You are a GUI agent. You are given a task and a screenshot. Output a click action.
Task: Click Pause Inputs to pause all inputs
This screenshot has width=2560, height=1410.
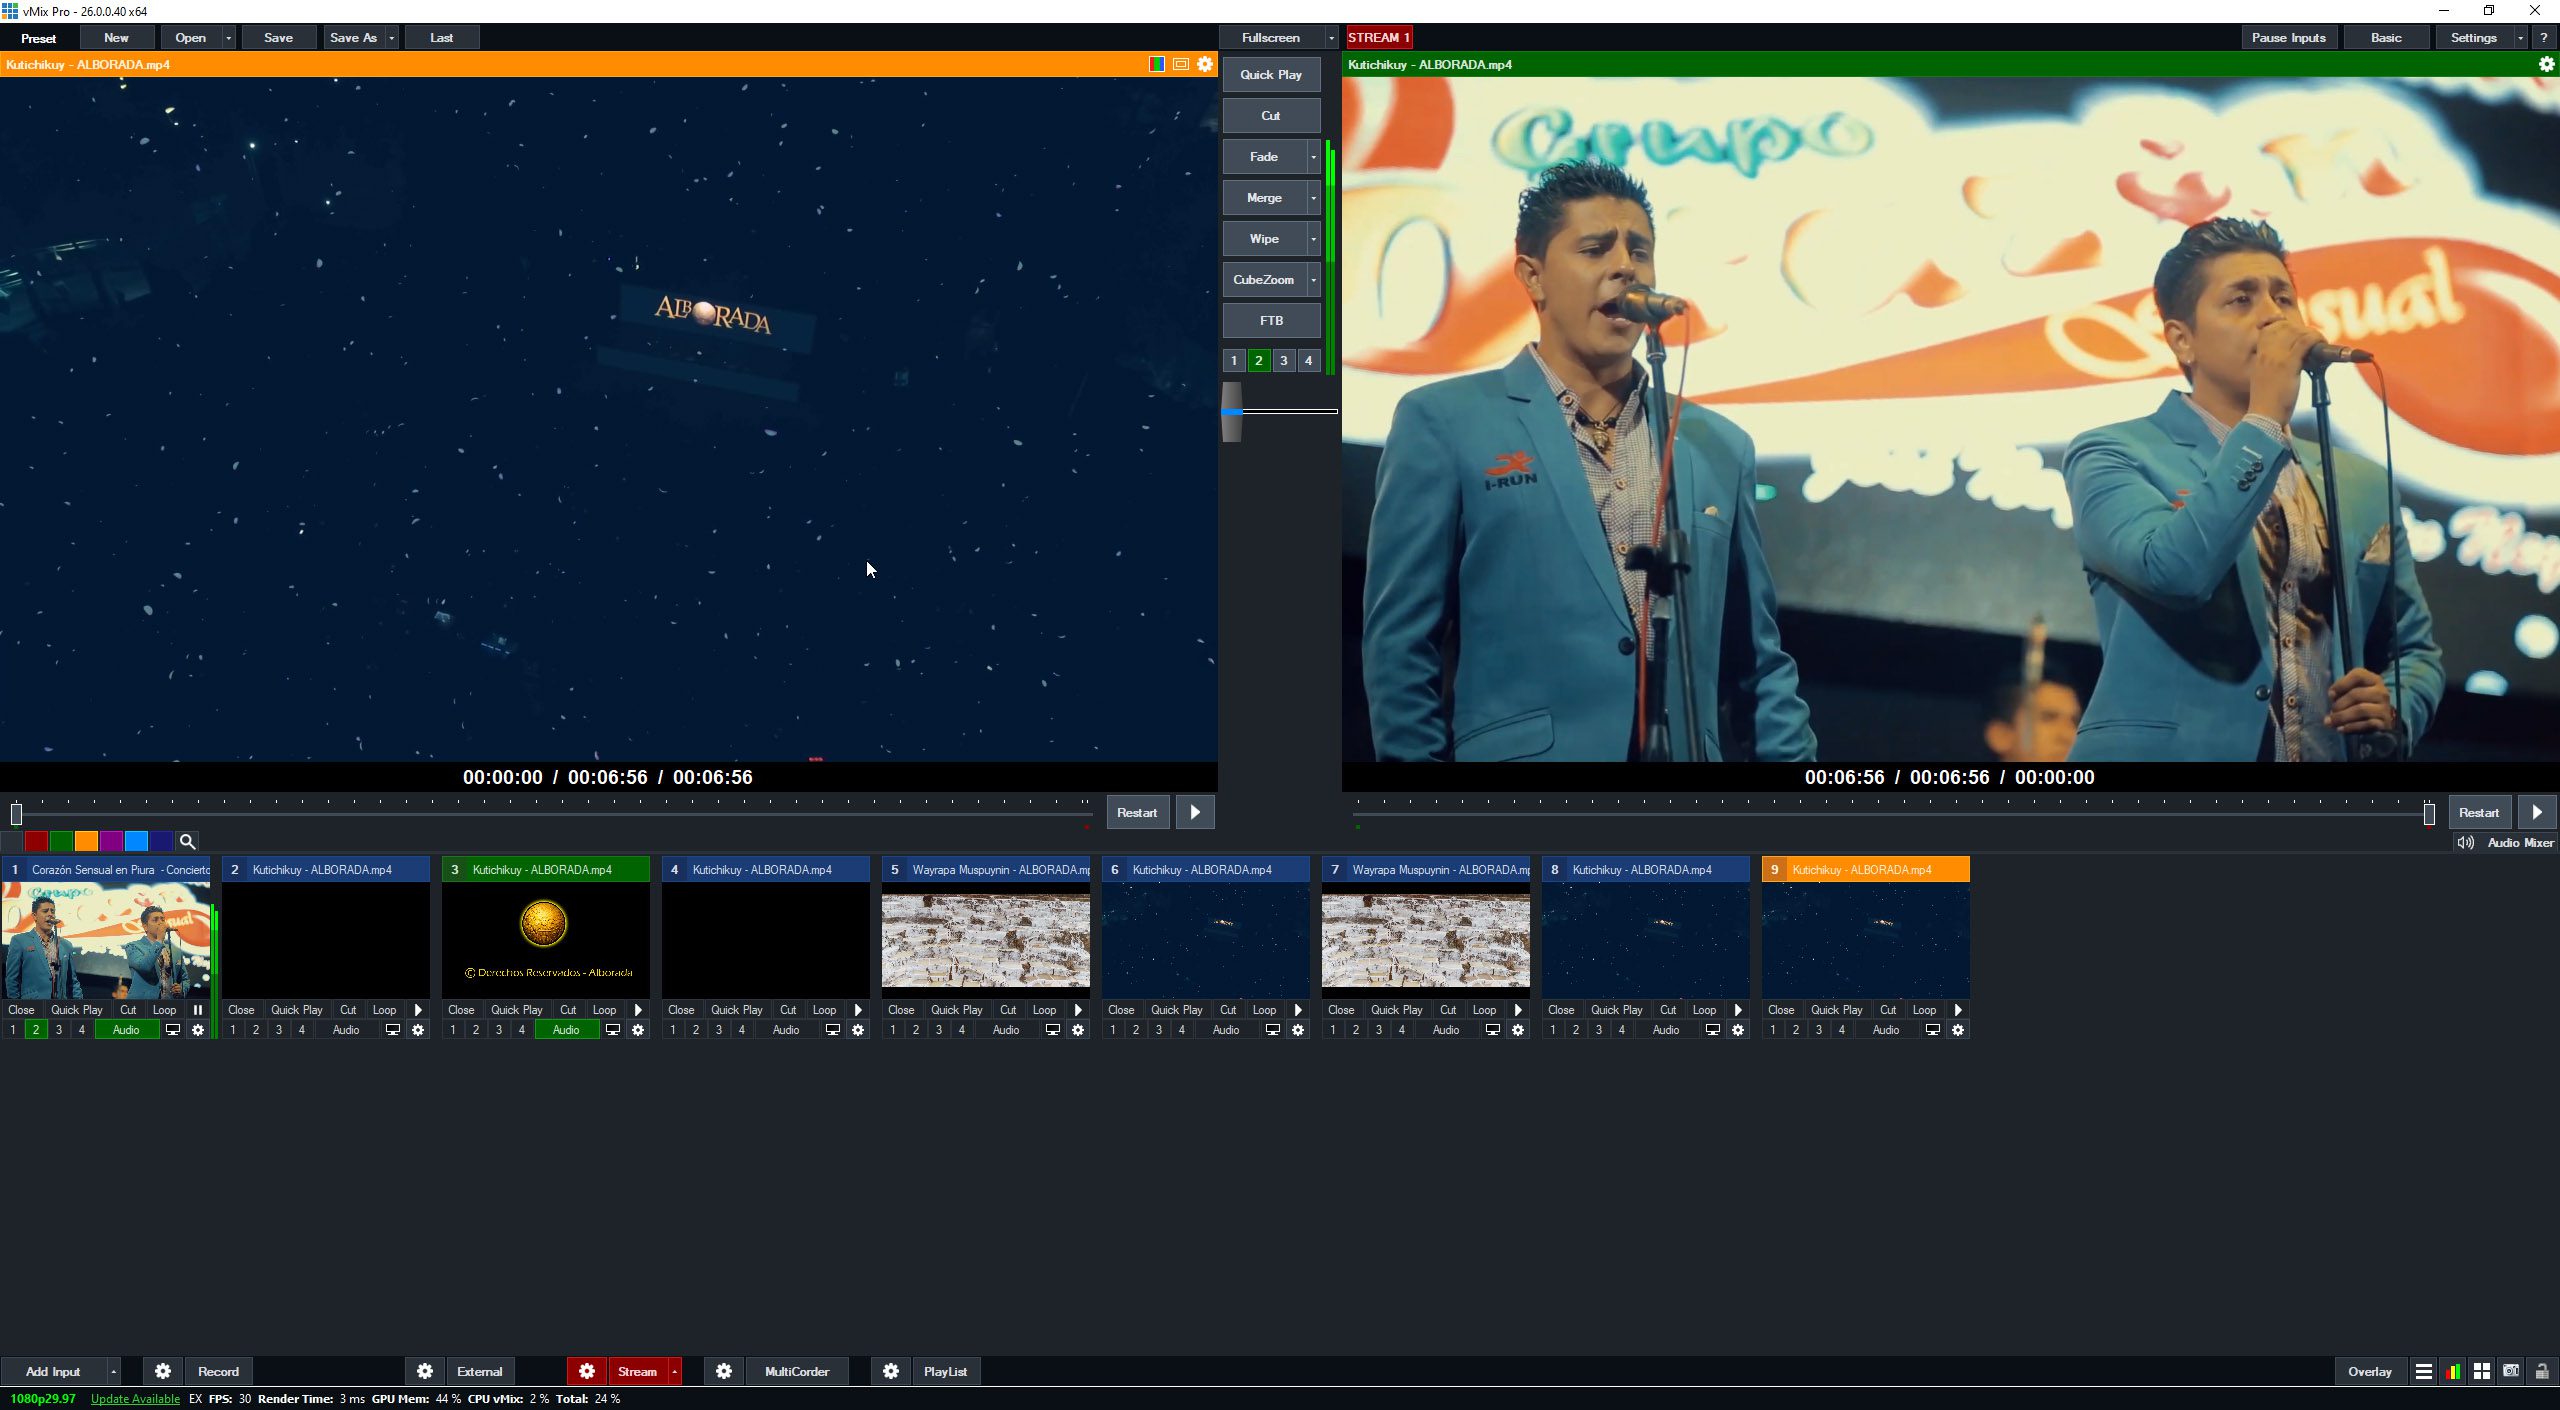click(x=2289, y=37)
